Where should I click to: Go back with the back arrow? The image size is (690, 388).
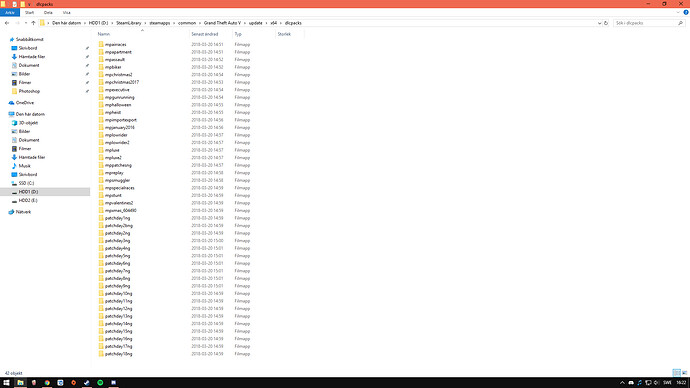[7, 23]
